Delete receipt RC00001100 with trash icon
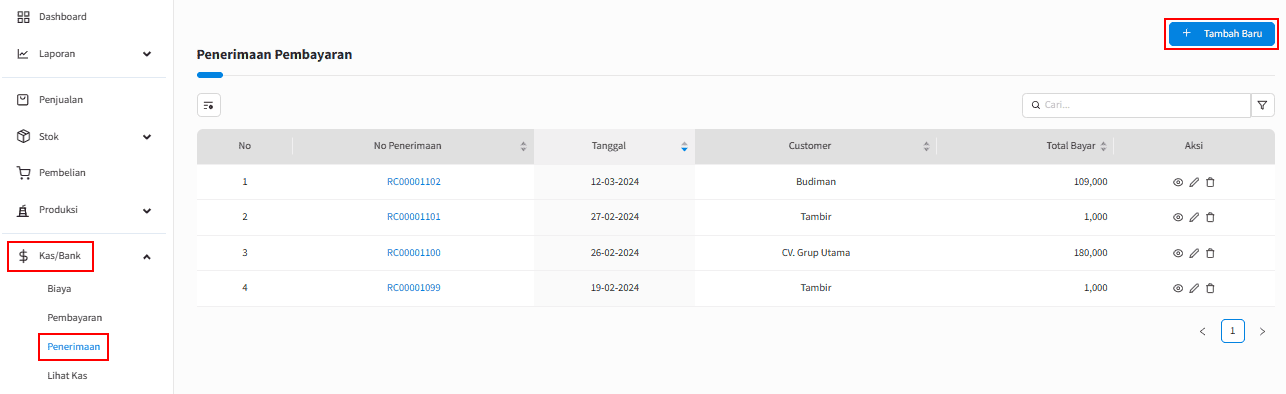Image resolution: width=1286 pixels, height=394 pixels. 1210,253
